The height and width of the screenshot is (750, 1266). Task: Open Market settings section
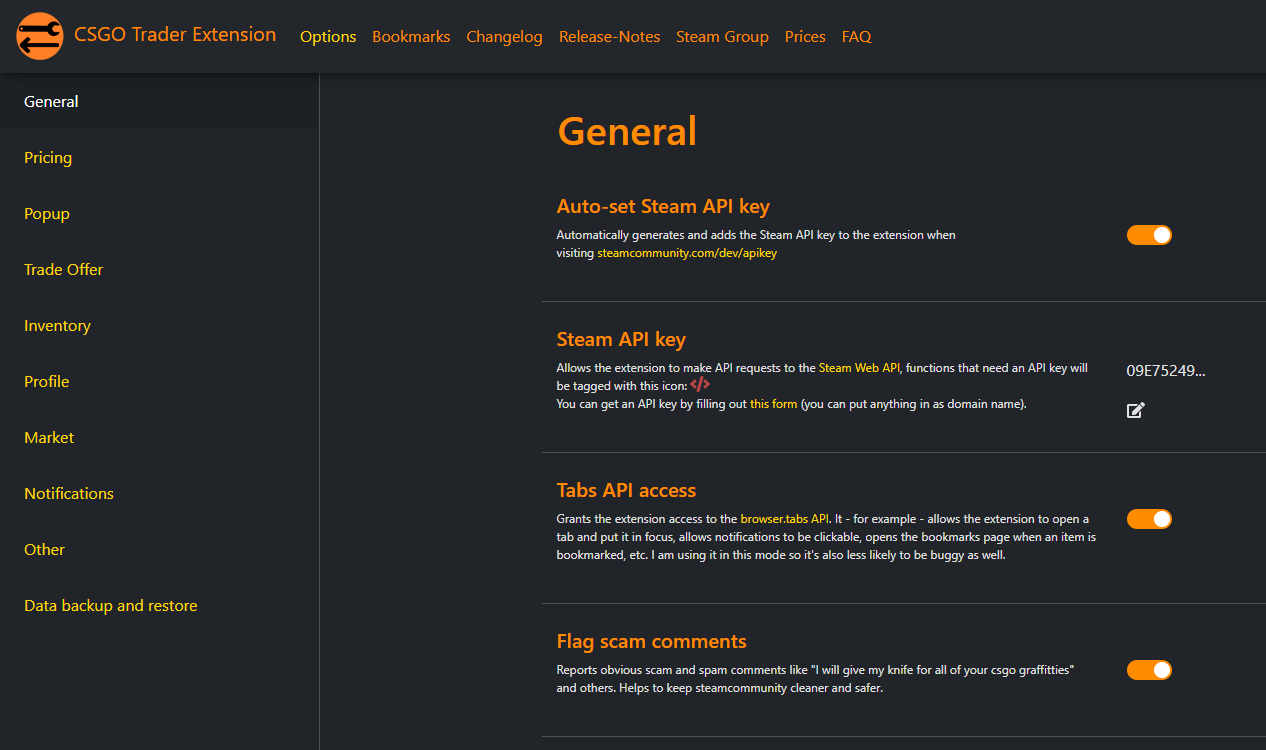(159, 438)
